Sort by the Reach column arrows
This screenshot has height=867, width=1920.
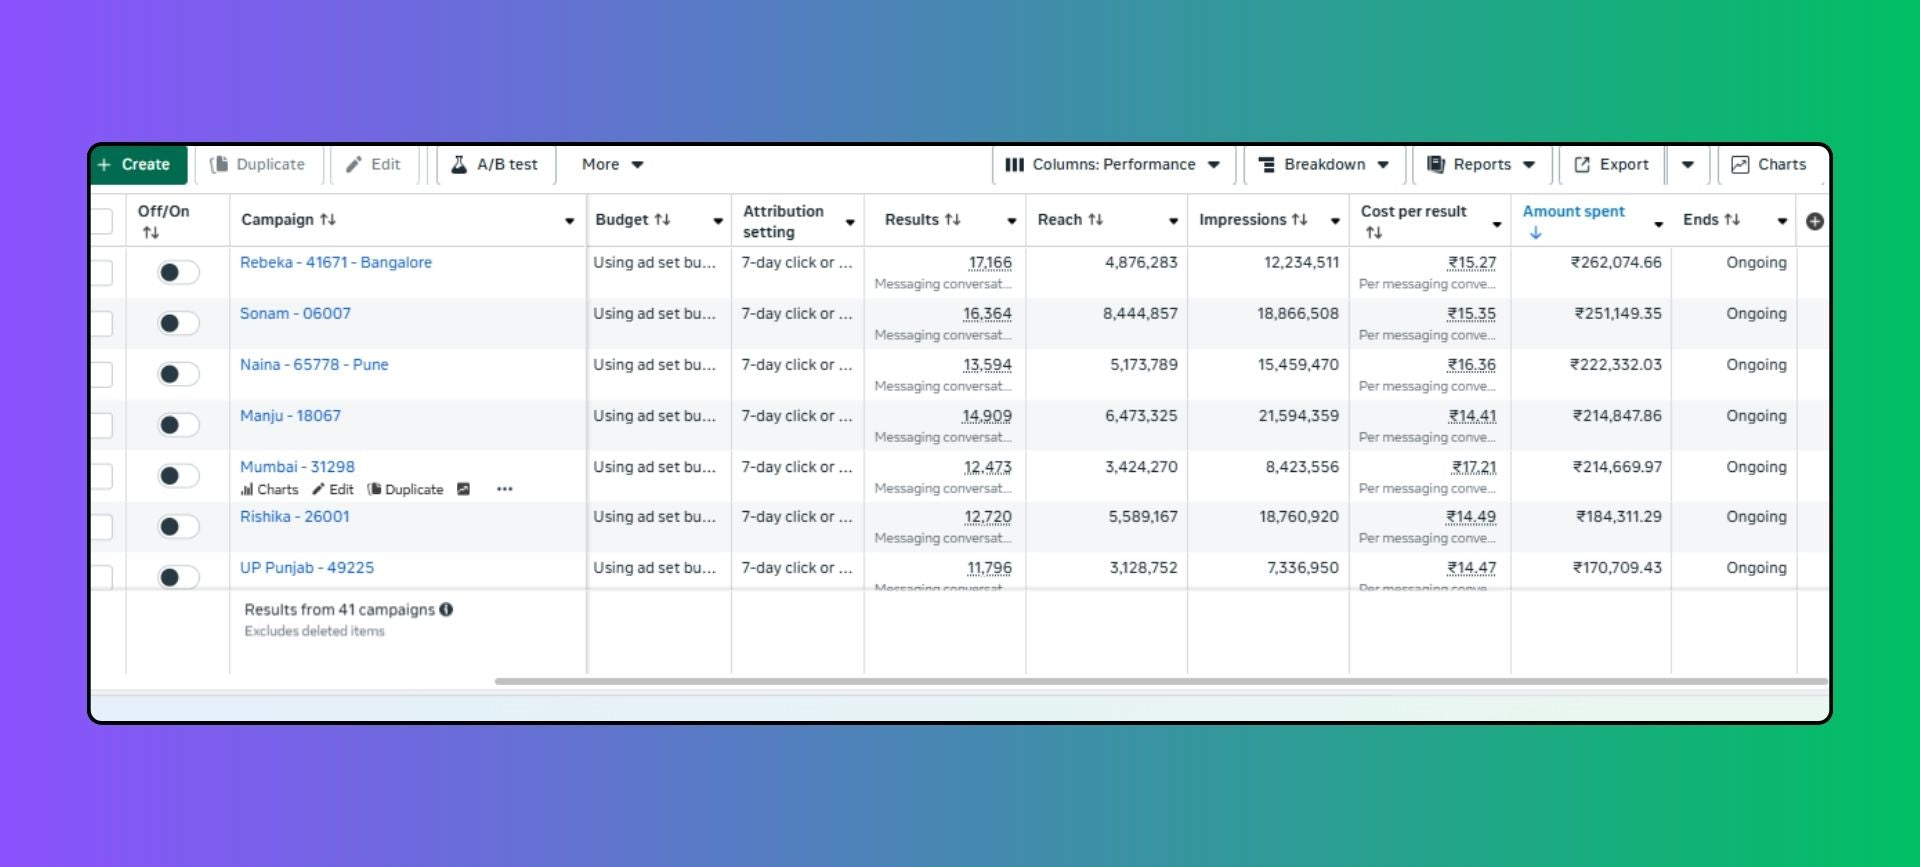(x=1096, y=220)
